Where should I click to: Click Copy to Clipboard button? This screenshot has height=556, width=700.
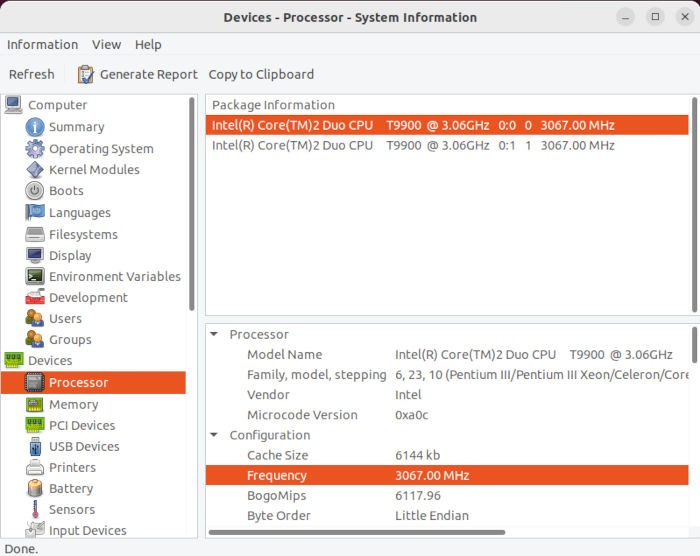(261, 75)
